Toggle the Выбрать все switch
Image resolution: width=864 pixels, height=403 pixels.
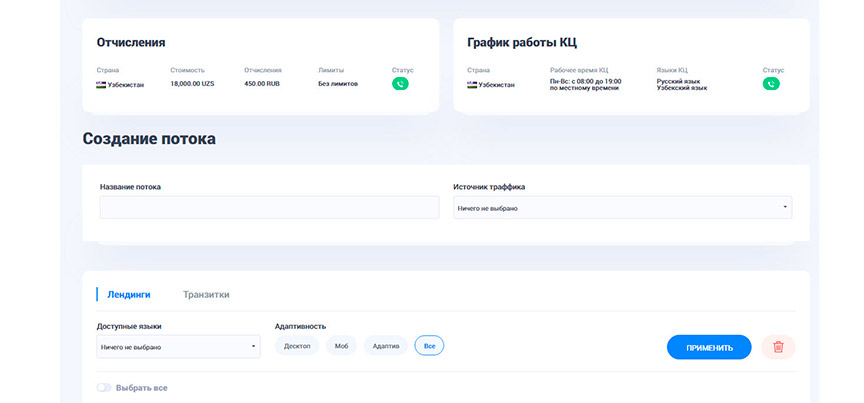point(104,388)
